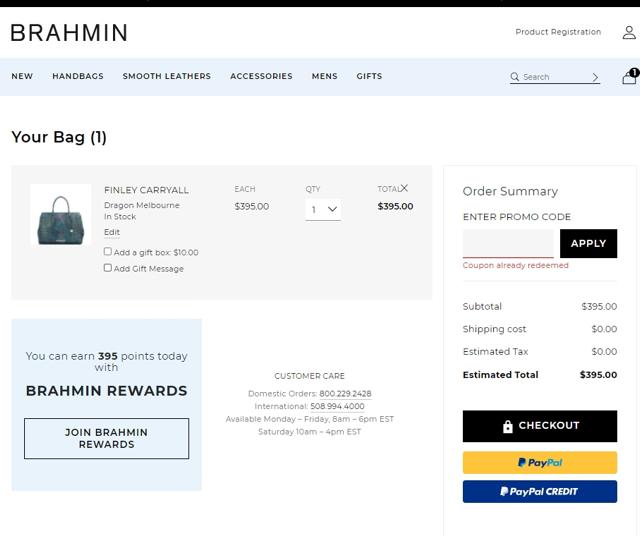Click the Product Registration link
Viewport: 640px width, 536px height.
(x=558, y=32)
